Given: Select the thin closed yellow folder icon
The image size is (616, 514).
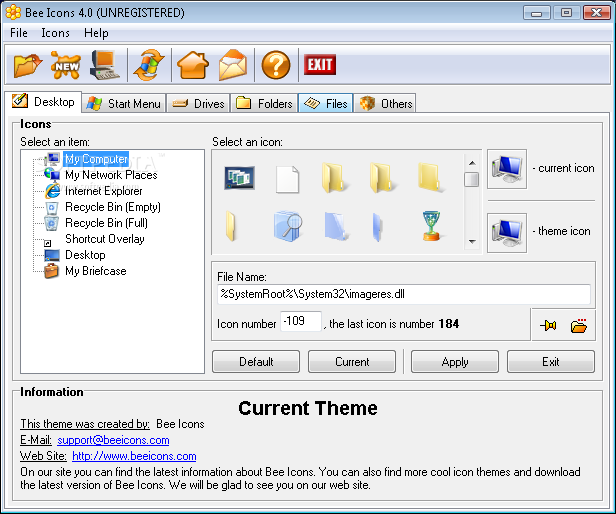Looking at the screenshot, I should 231,226.
